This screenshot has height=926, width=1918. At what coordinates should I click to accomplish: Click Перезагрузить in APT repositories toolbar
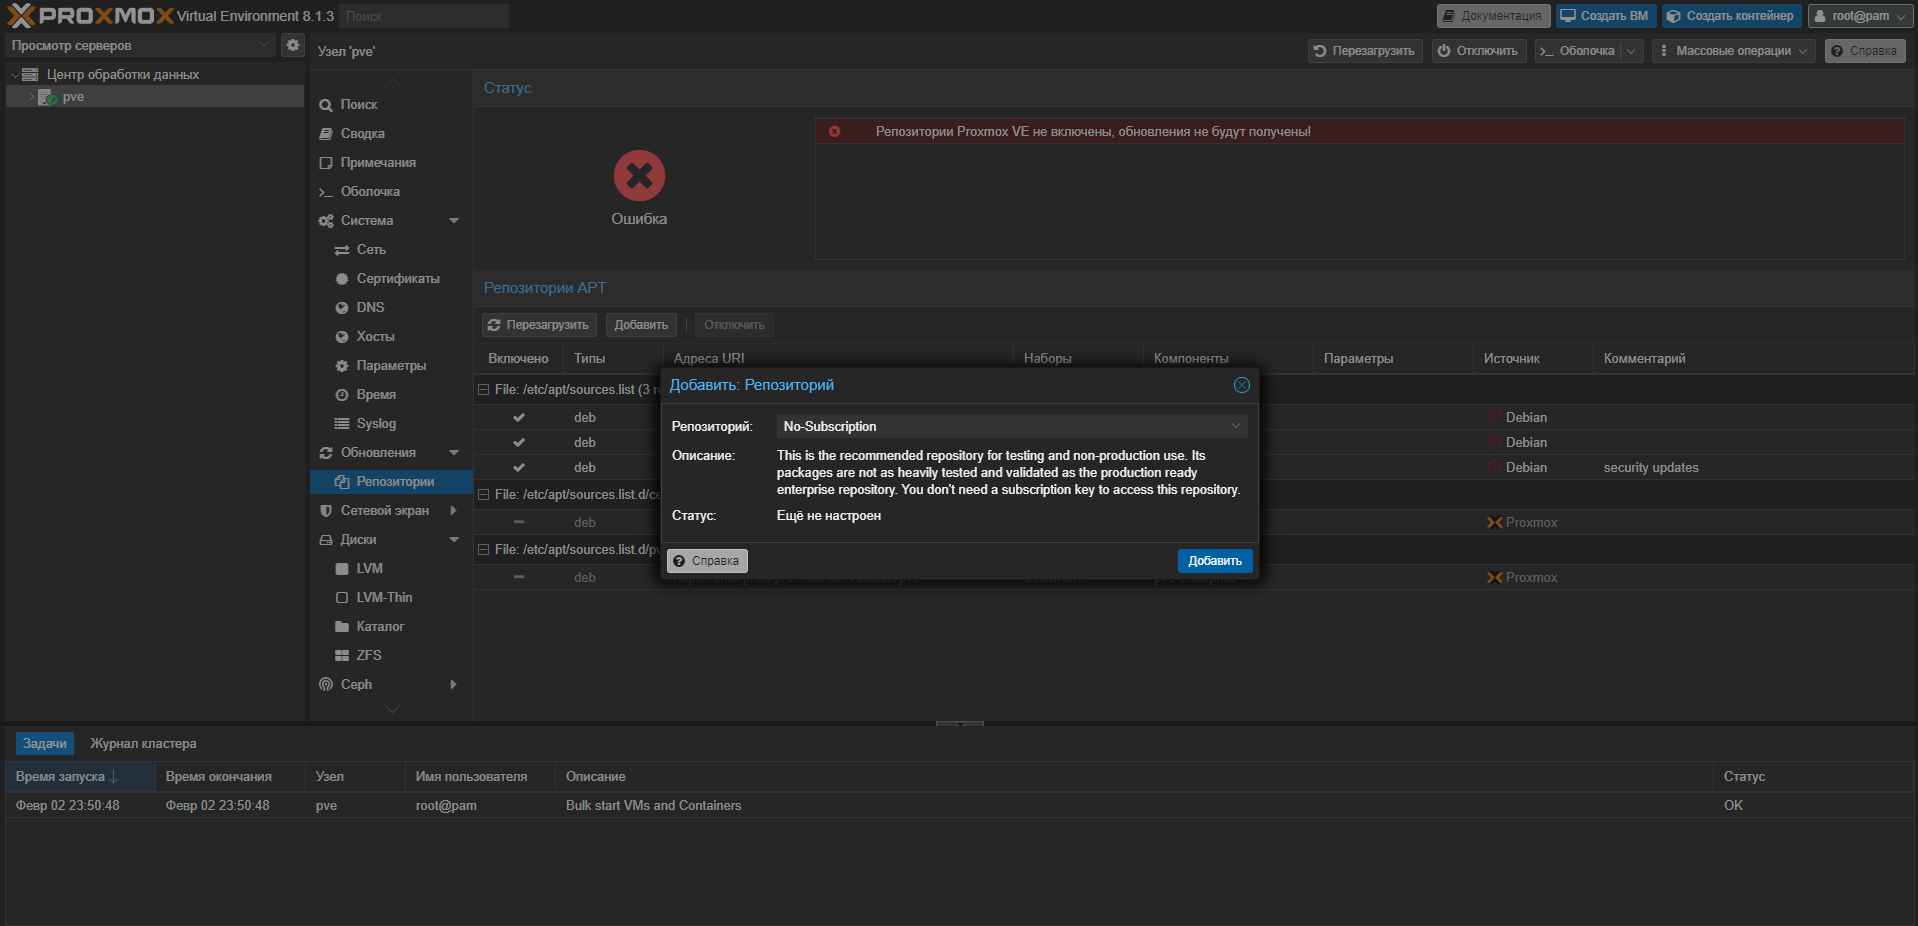pos(539,325)
